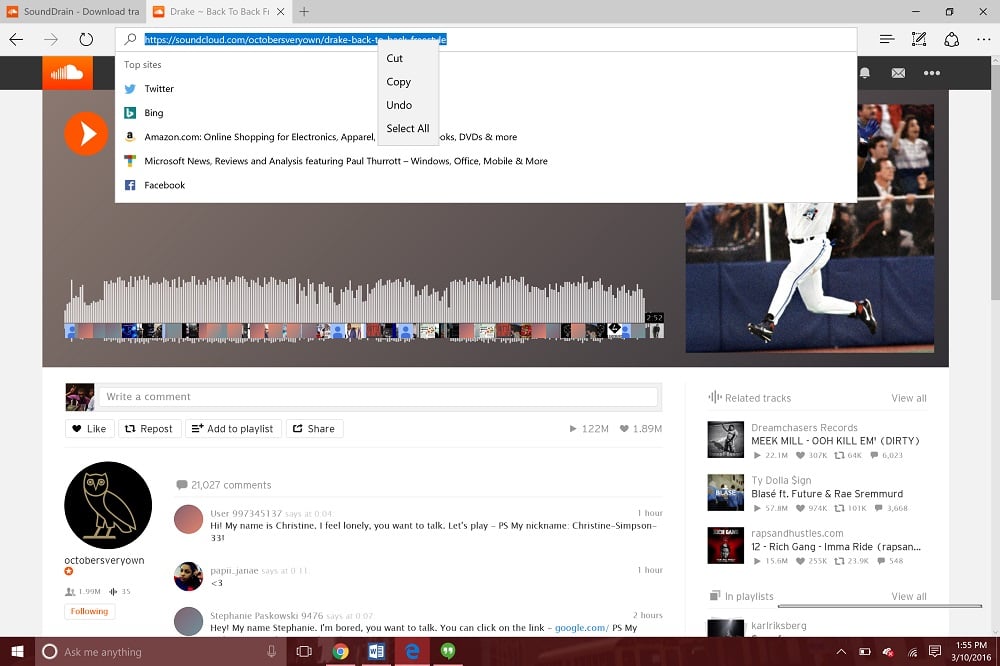Open Stephanie Paskowski 9476 commenter profile

pos(267,616)
